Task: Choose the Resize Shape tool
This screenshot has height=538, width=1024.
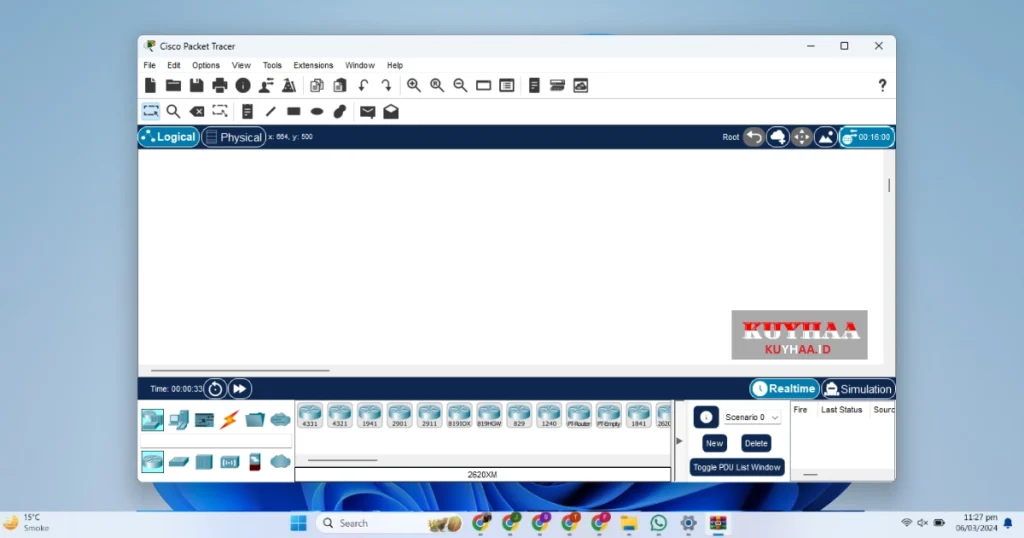Action: (220, 112)
